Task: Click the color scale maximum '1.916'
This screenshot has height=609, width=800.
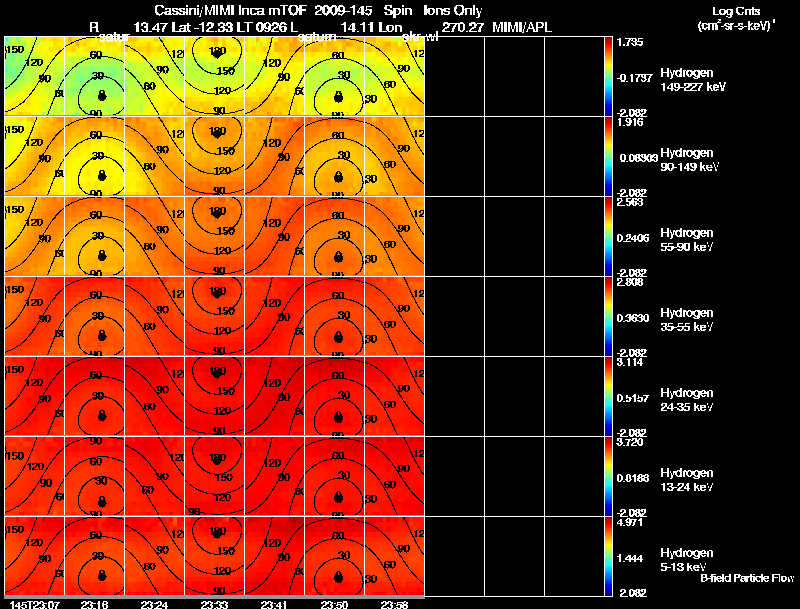Action: (x=630, y=122)
